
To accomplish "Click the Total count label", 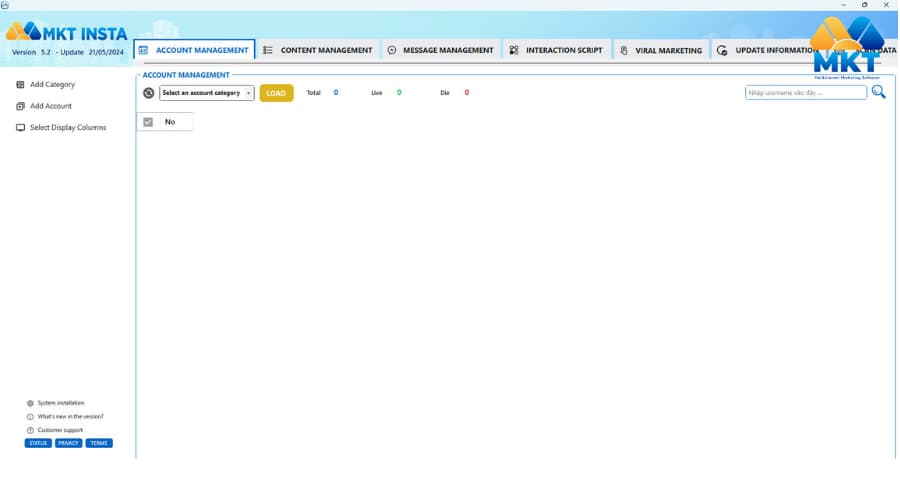I will [313, 92].
